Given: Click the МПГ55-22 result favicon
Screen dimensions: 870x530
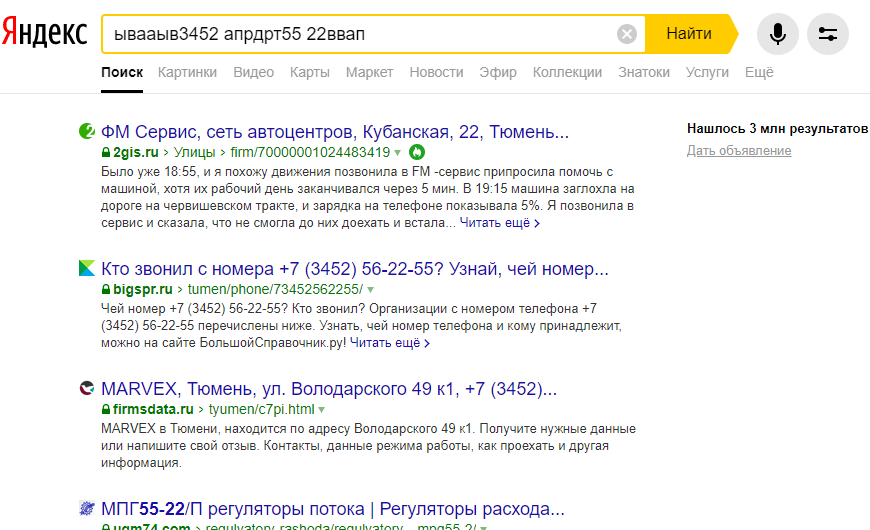Looking at the screenshot, I should coord(87,508).
